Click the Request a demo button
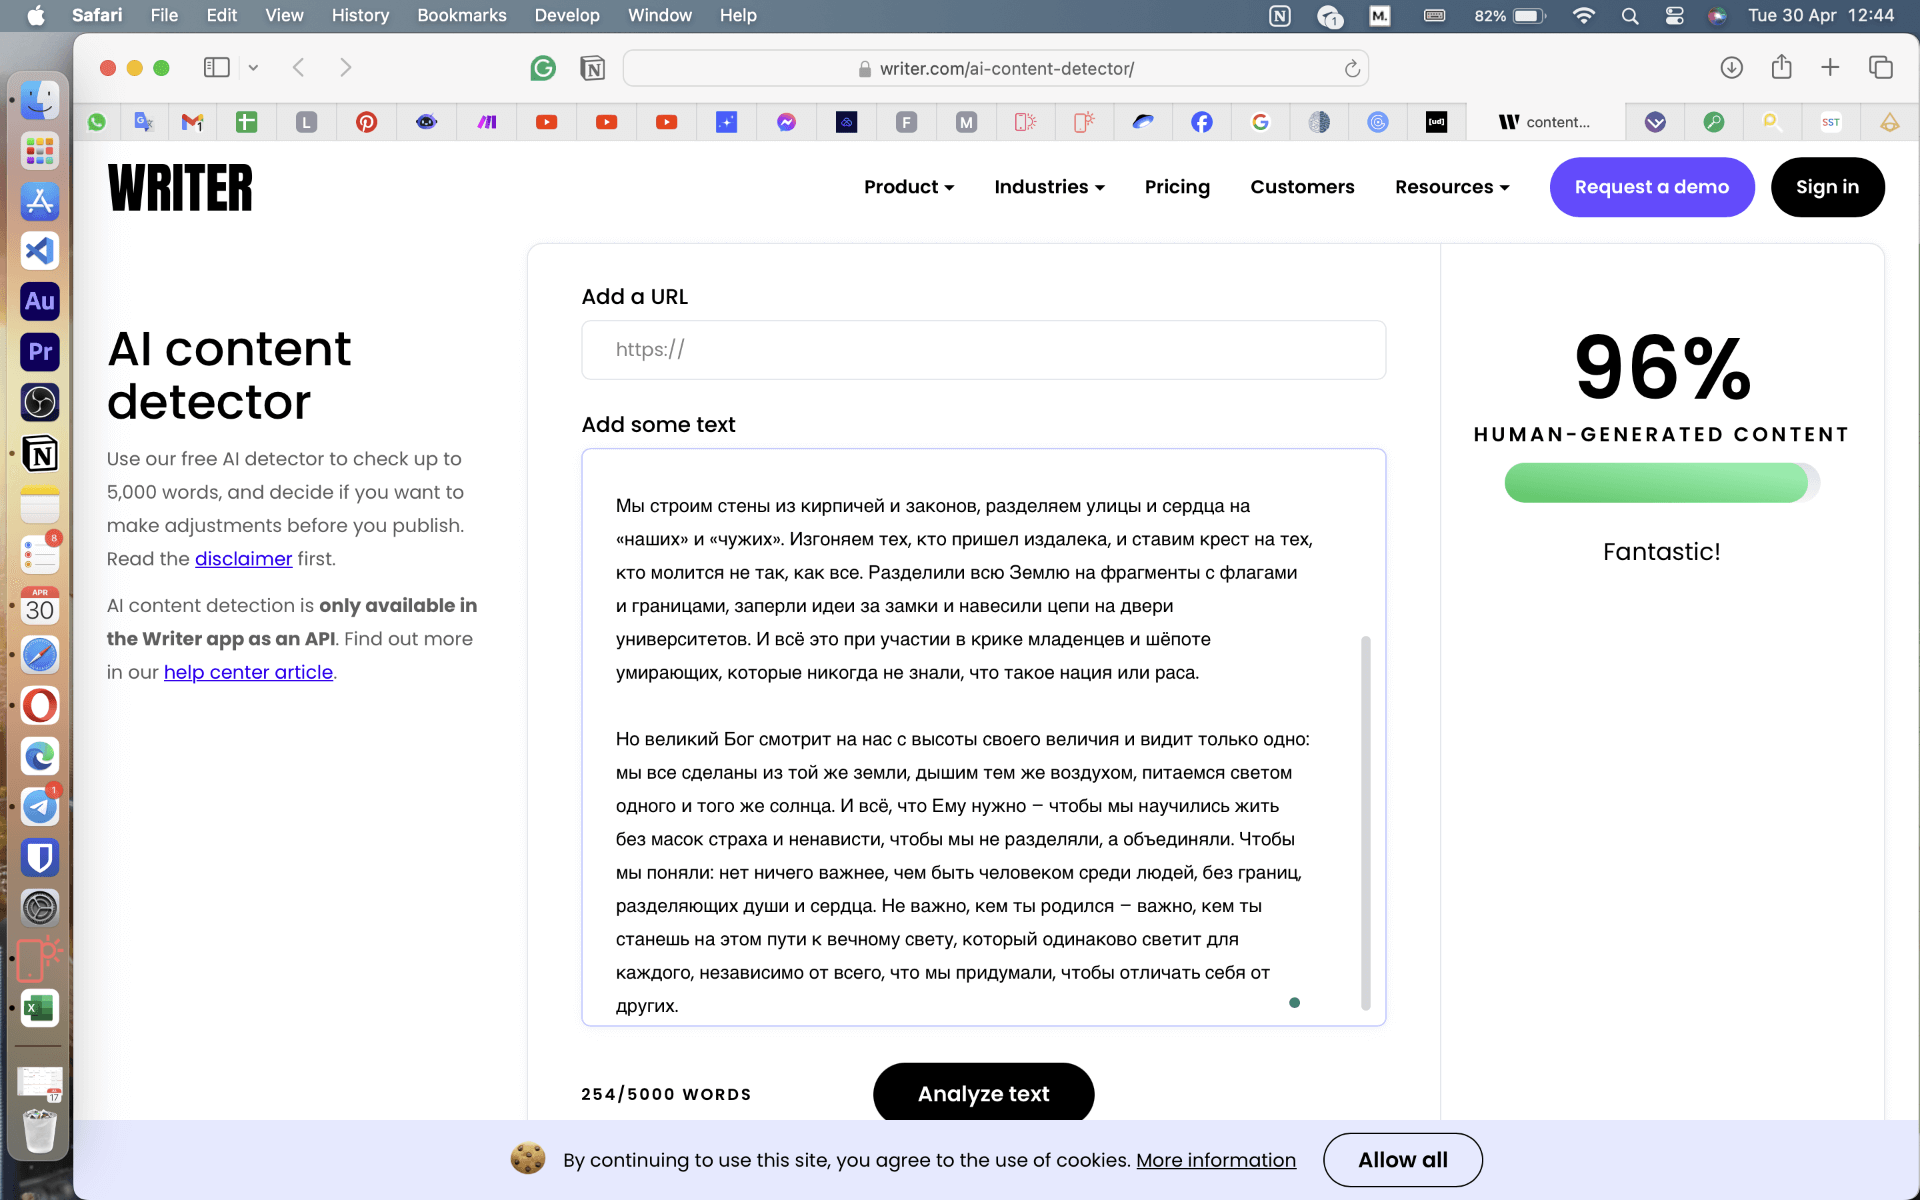 click(x=1652, y=187)
